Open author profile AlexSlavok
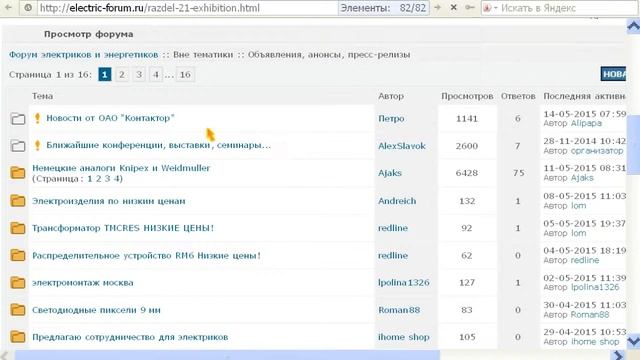Screen dimensions: 640x360 402,146
